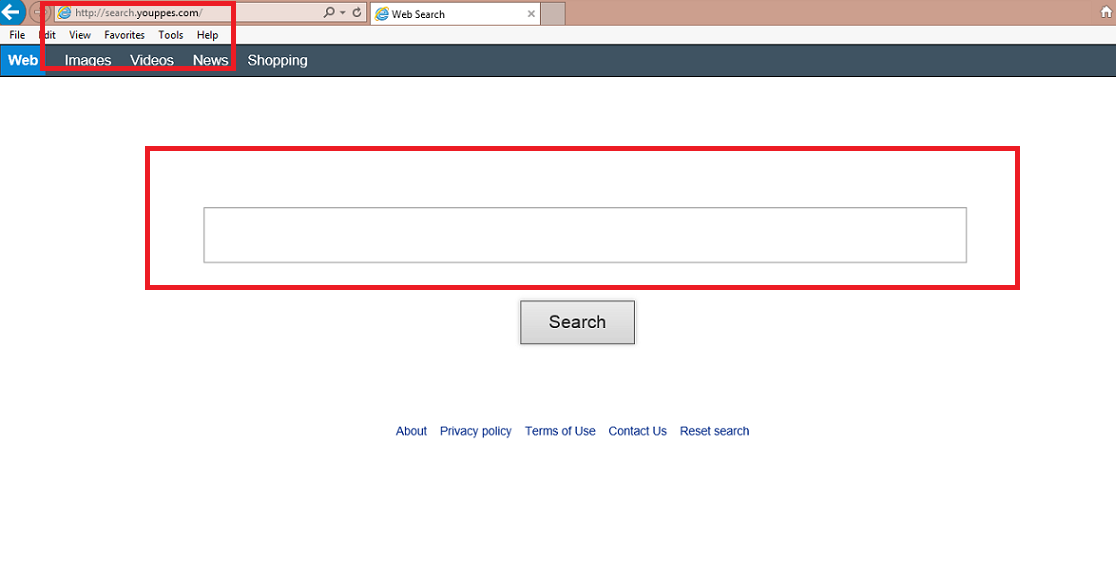Open the Terms of Use link

560,431
